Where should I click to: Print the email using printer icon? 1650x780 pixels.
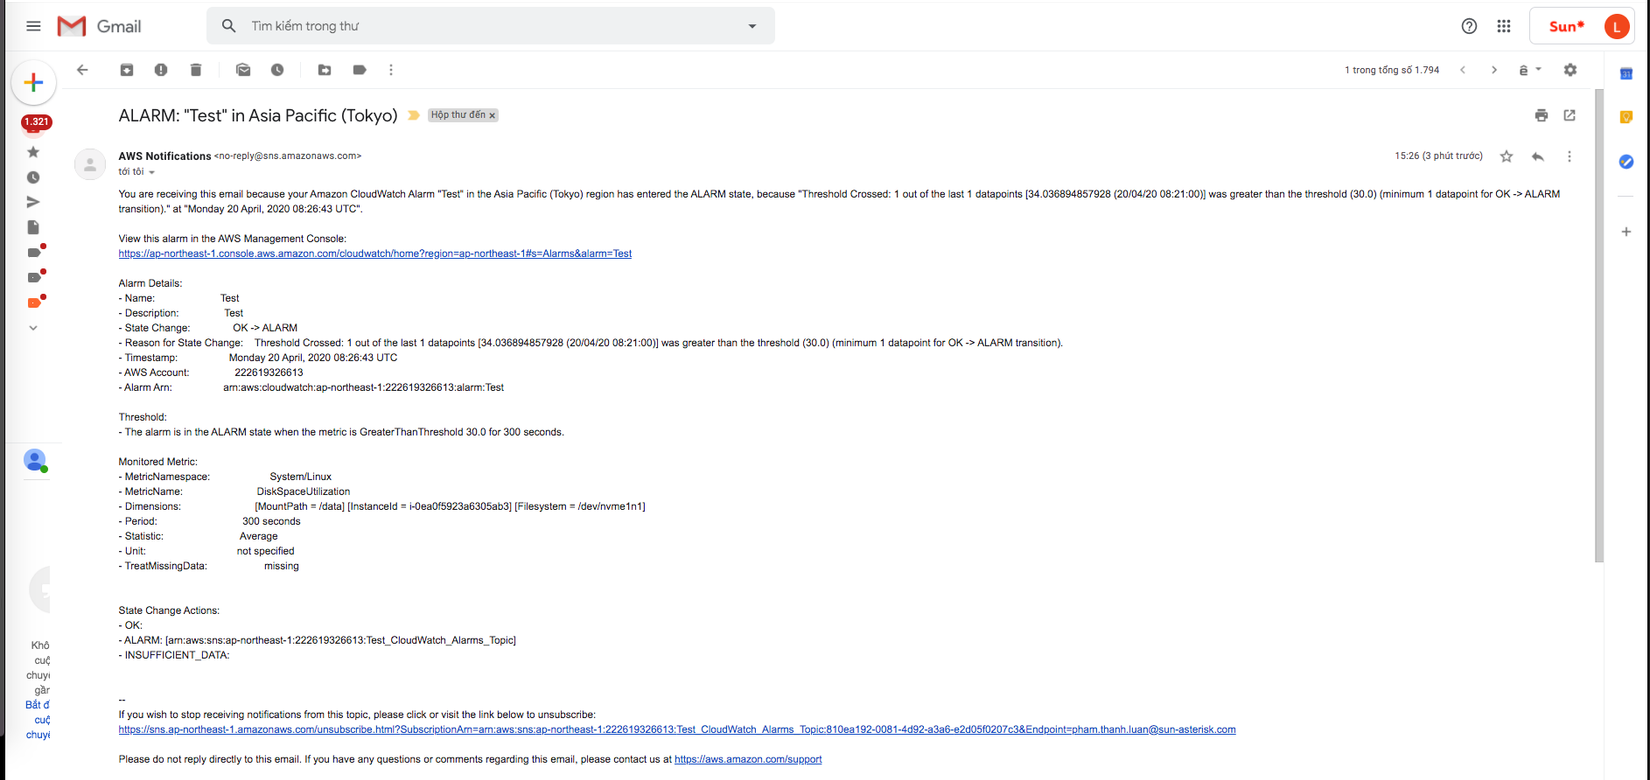1541,116
